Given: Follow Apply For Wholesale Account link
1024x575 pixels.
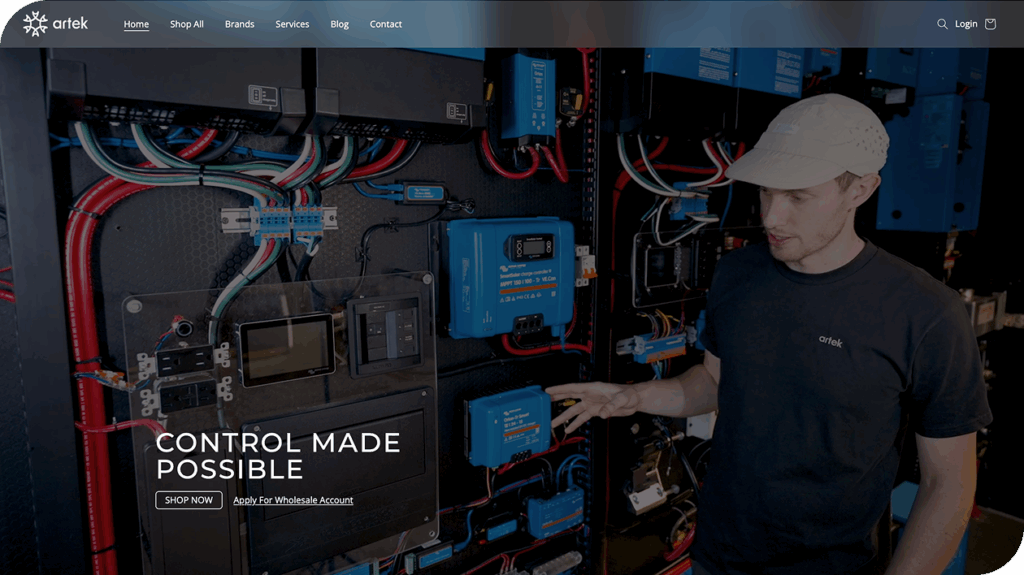Looking at the screenshot, I should tap(293, 500).
